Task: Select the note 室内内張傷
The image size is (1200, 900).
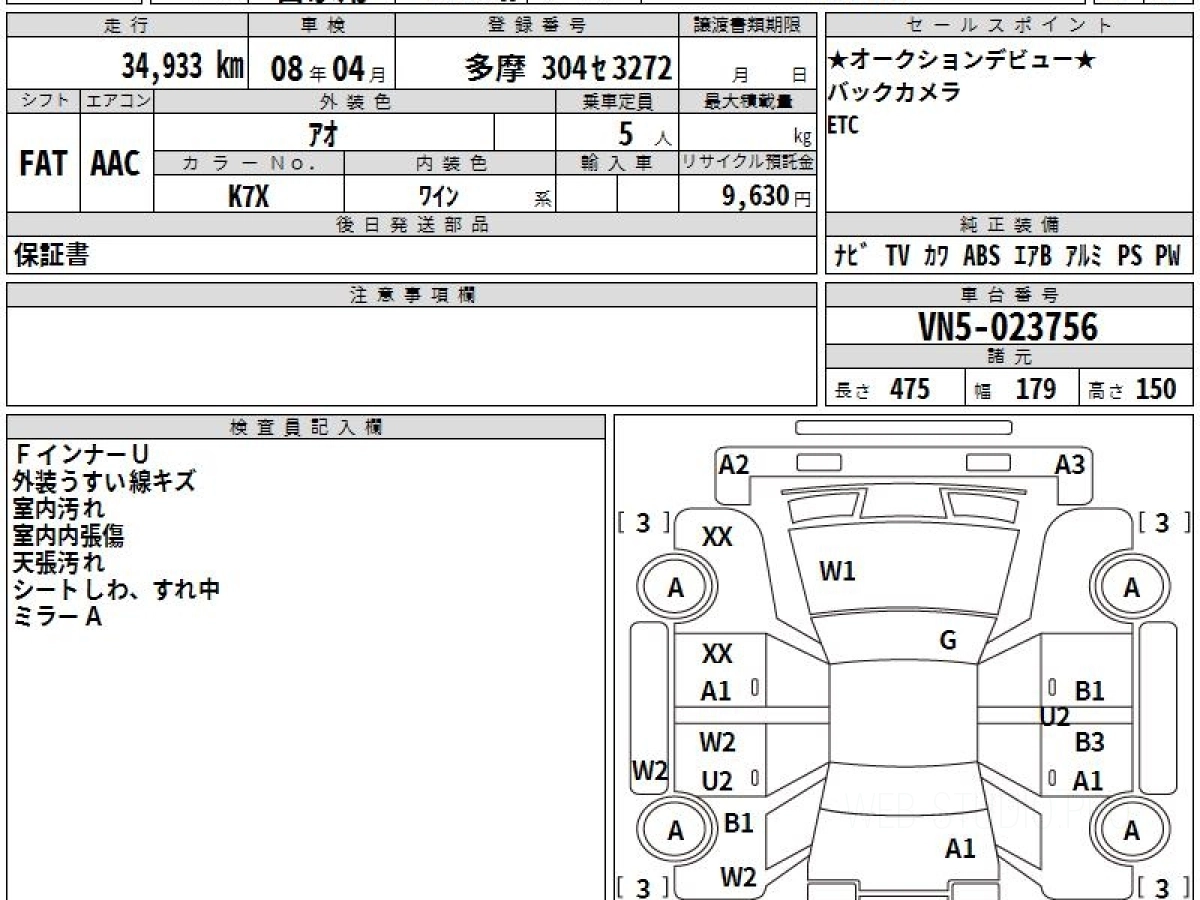Action: pyautogui.click(x=70, y=536)
